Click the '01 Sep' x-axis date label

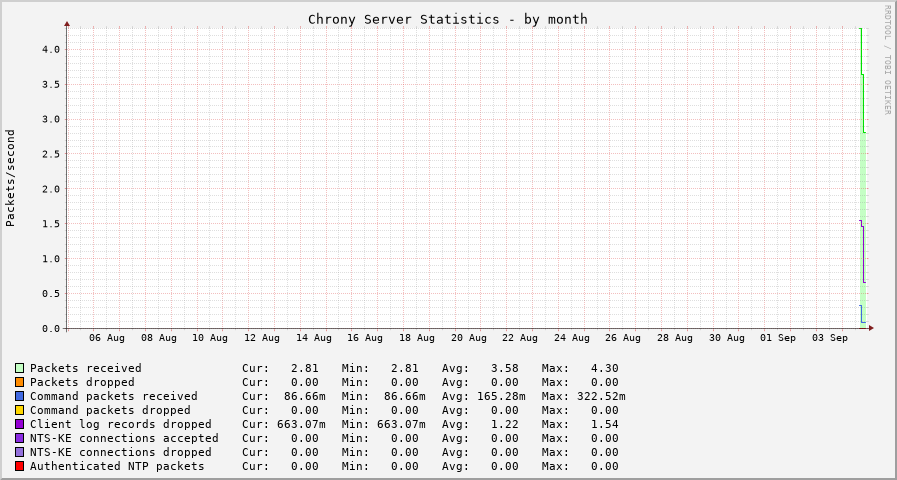[778, 338]
